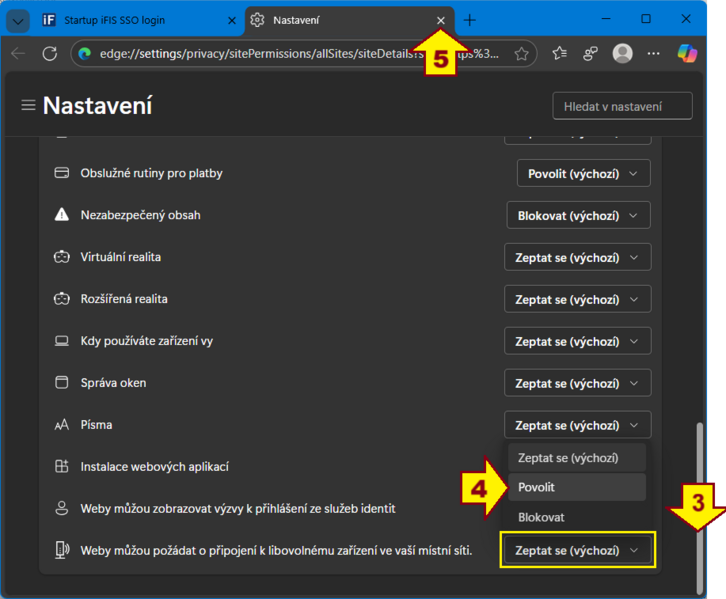Open a new browser tab
The image size is (726, 599).
[x=469, y=20]
